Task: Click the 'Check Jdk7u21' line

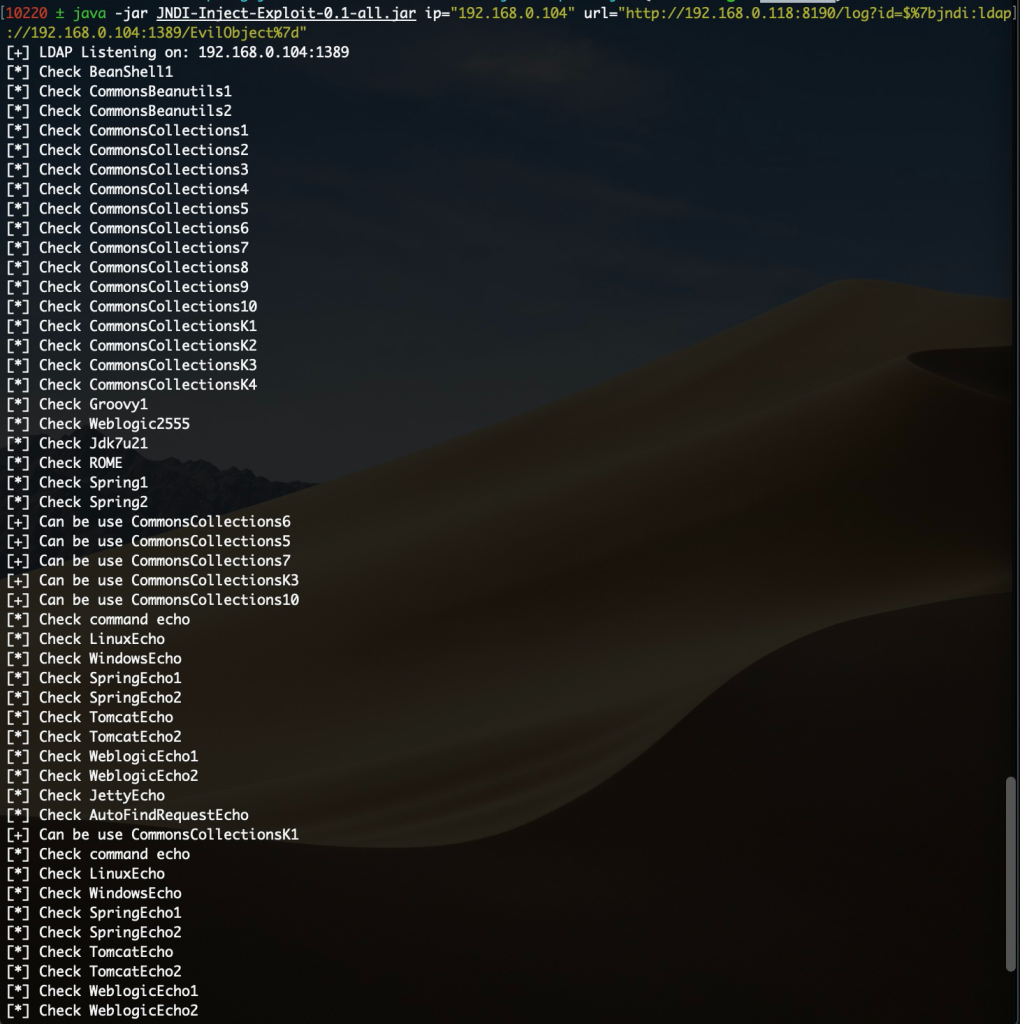Action: click(77, 444)
